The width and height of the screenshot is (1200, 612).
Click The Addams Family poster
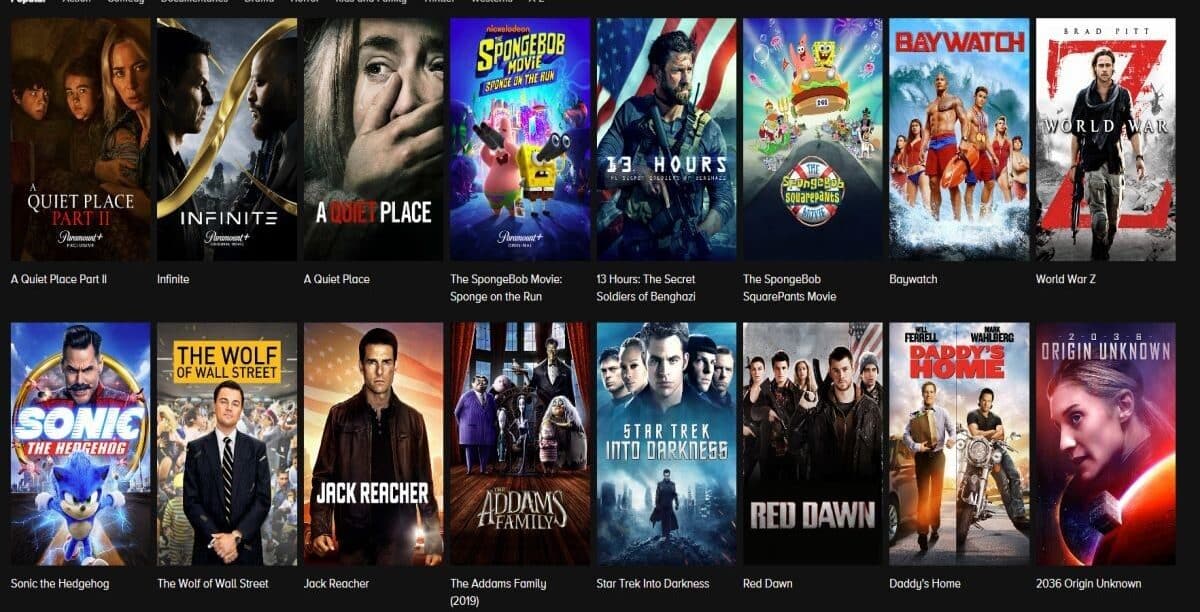(x=520, y=444)
